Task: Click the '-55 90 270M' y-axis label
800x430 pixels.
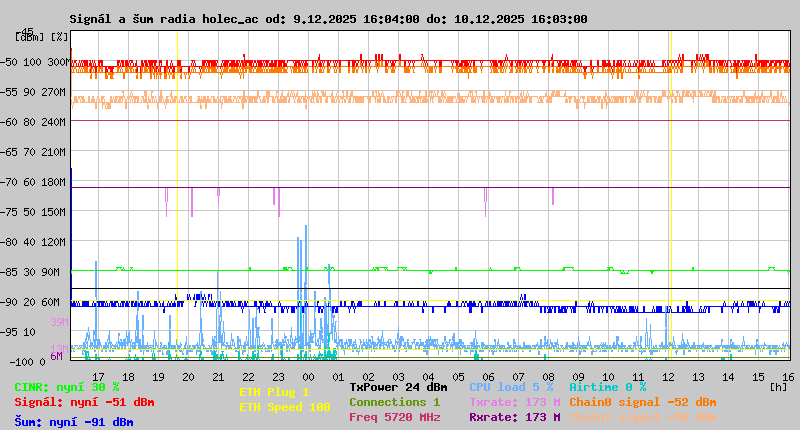Action: (x=35, y=92)
